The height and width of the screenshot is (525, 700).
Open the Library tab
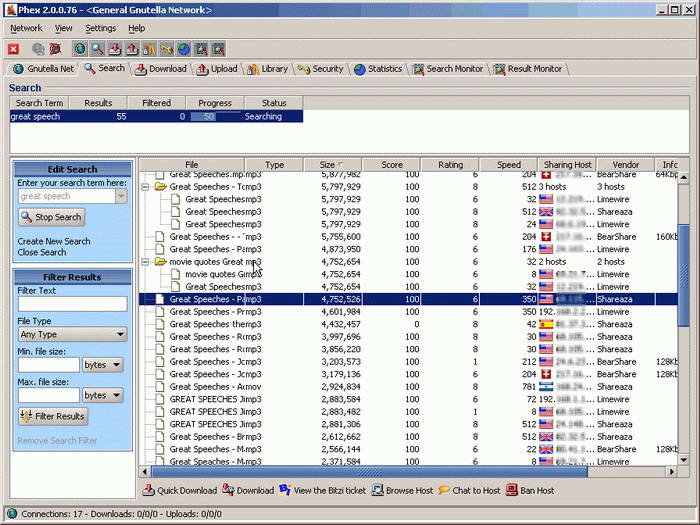[268, 69]
